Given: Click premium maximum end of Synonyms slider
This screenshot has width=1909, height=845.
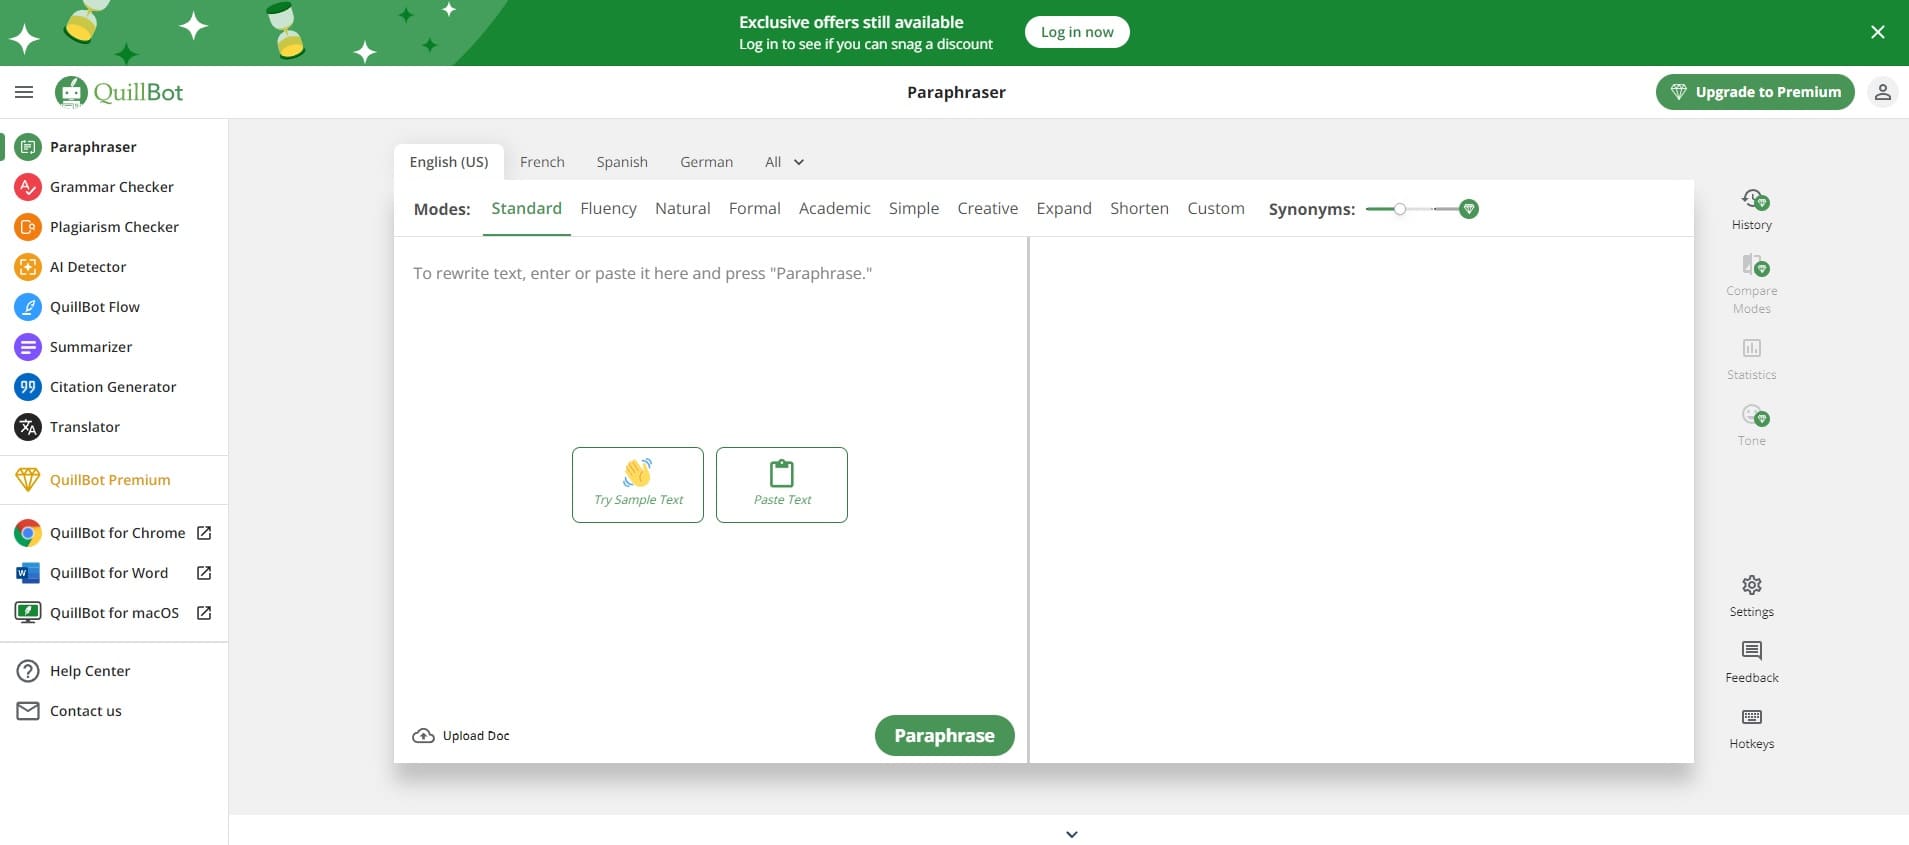Looking at the screenshot, I should [x=1468, y=209].
